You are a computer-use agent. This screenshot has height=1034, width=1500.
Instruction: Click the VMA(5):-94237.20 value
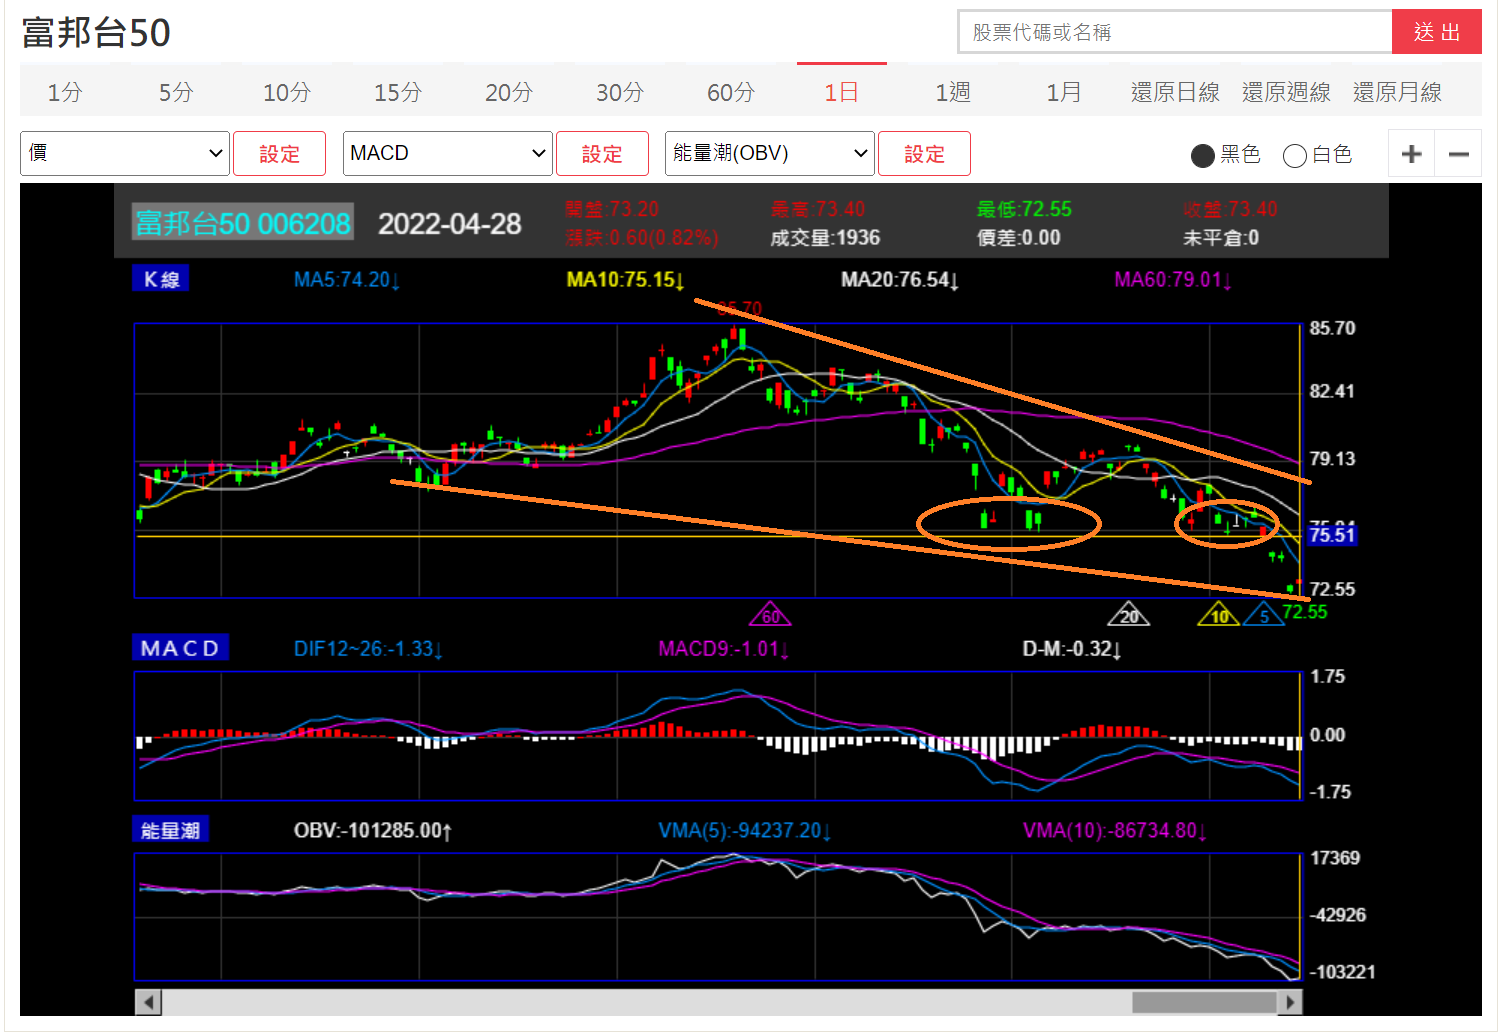point(745,831)
